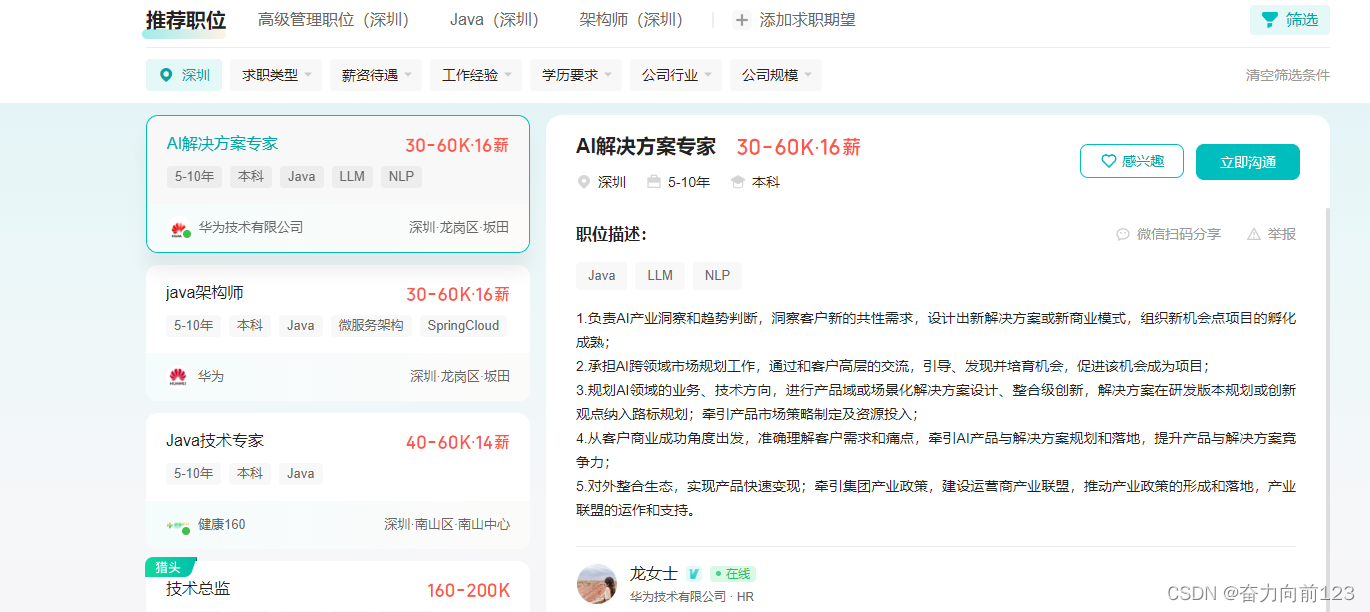This screenshot has width=1370, height=612.
Task: Click the 在线 status badge
Action: (733, 574)
